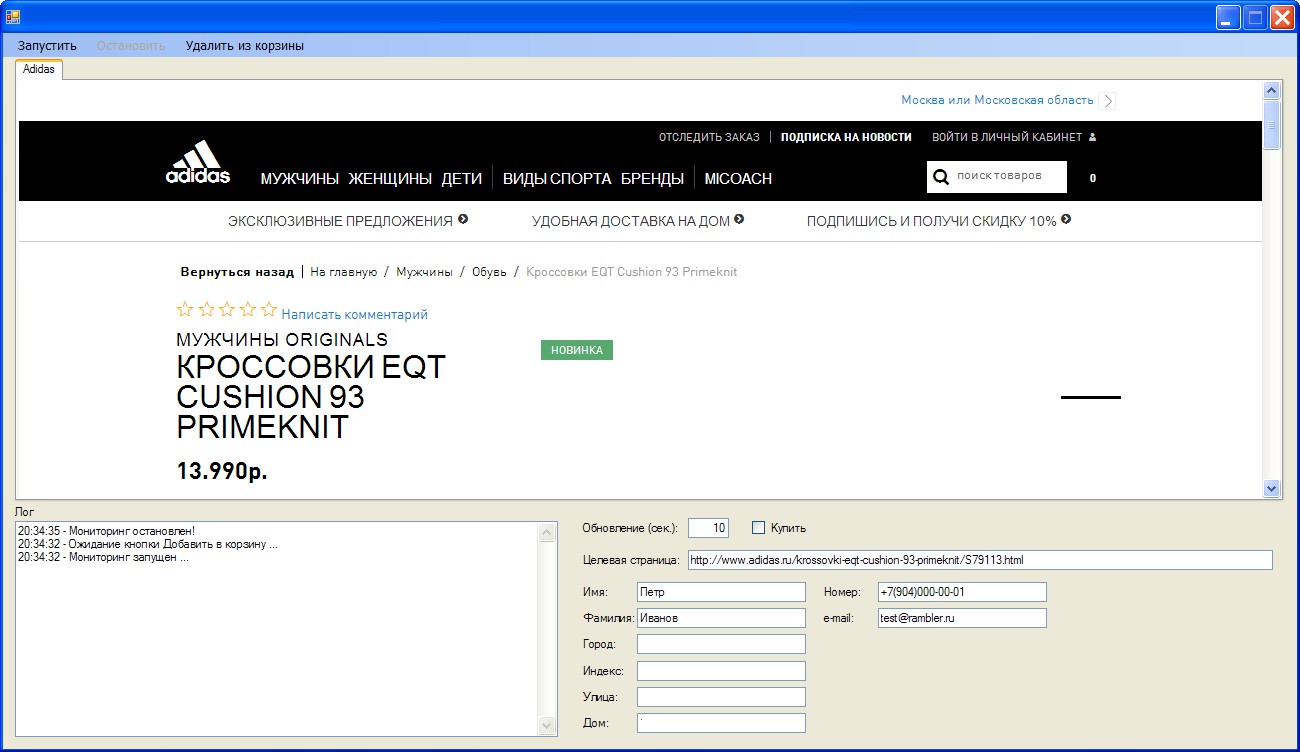The image size is (1300, 752).
Task: Click ОТСЛЕДИТЬ ЗАКАЗ link
Action: click(x=709, y=137)
